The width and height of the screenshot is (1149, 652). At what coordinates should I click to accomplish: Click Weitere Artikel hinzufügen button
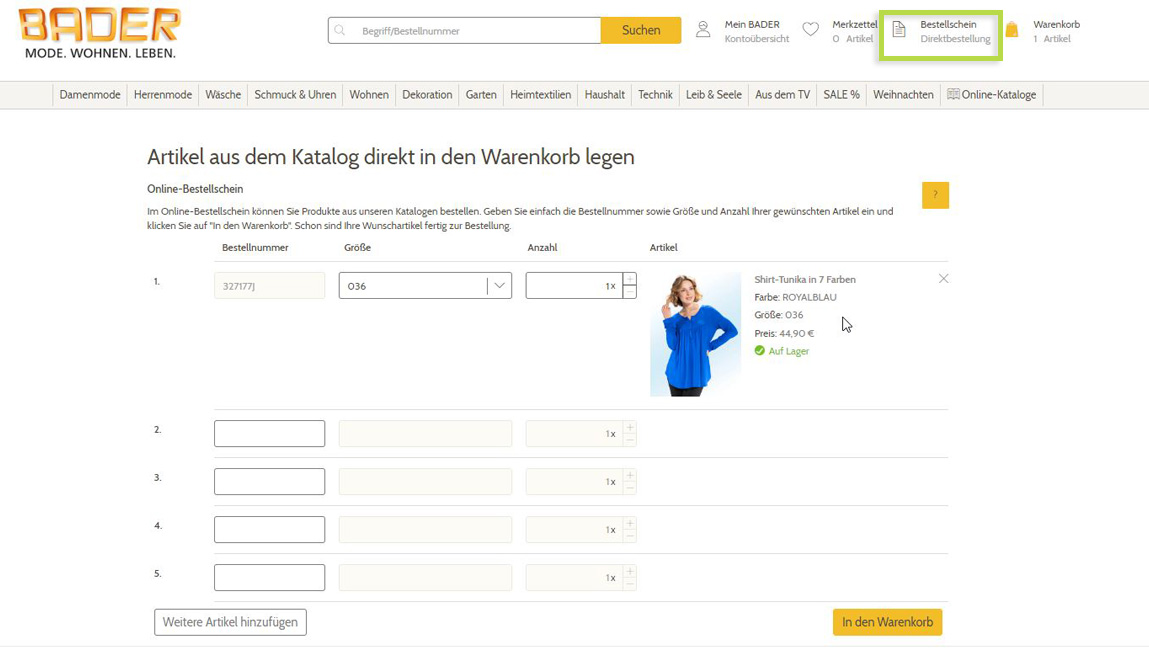[x=230, y=622]
